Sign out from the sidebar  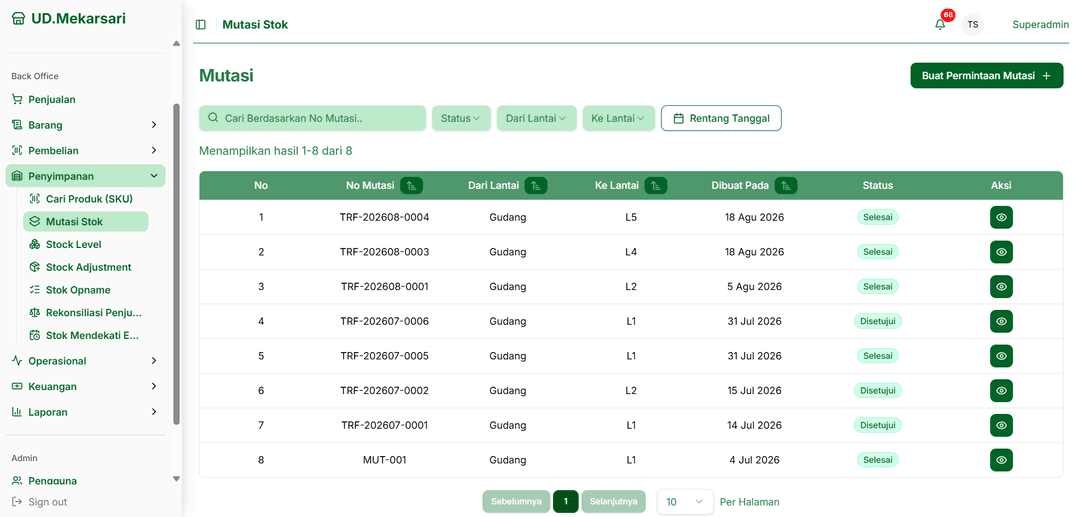(x=40, y=502)
